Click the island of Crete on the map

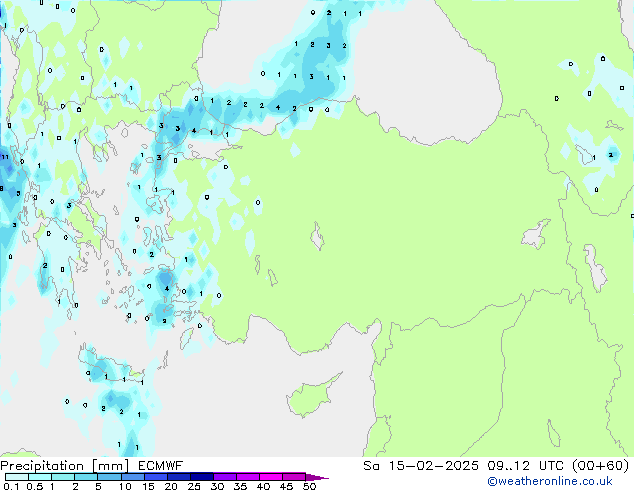[x=111, y=366]
